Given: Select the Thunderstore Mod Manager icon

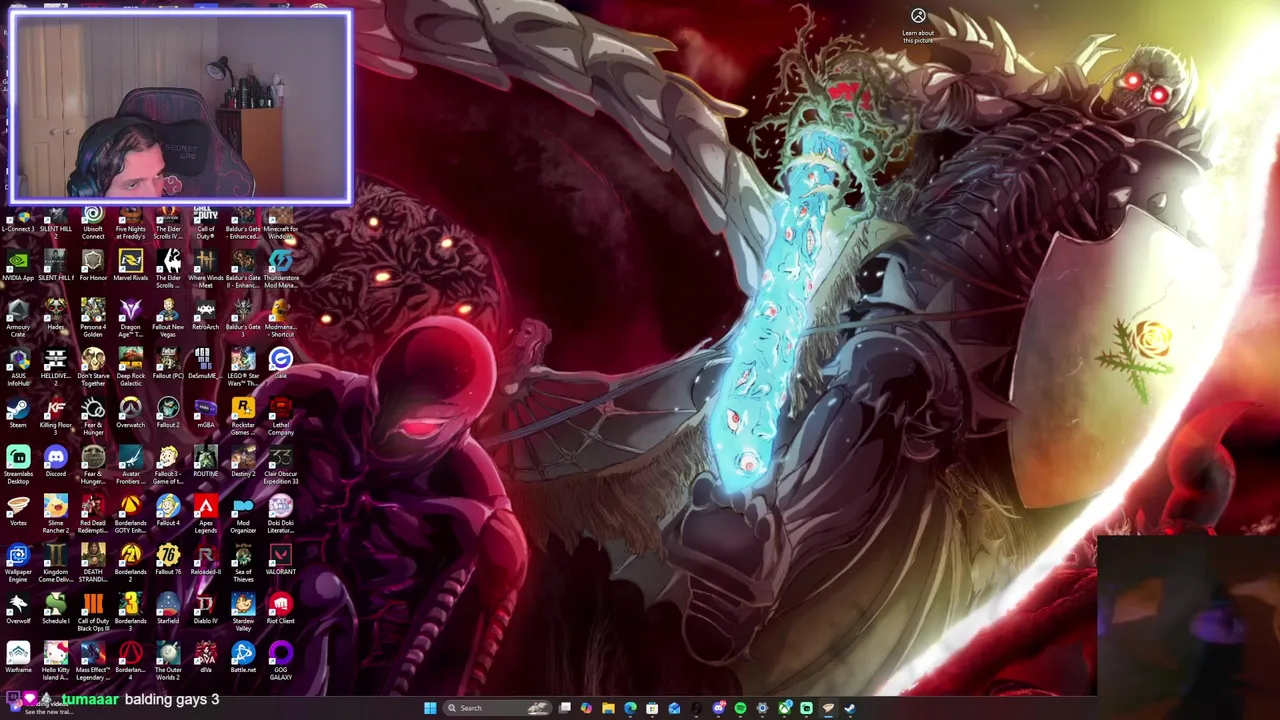Looking at the screenshot, I should click(280, 270).
